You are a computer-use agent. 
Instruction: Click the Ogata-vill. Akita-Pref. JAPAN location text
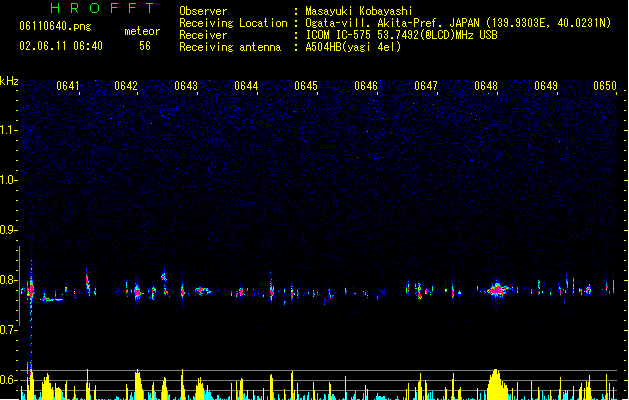[x=458, y=23]
